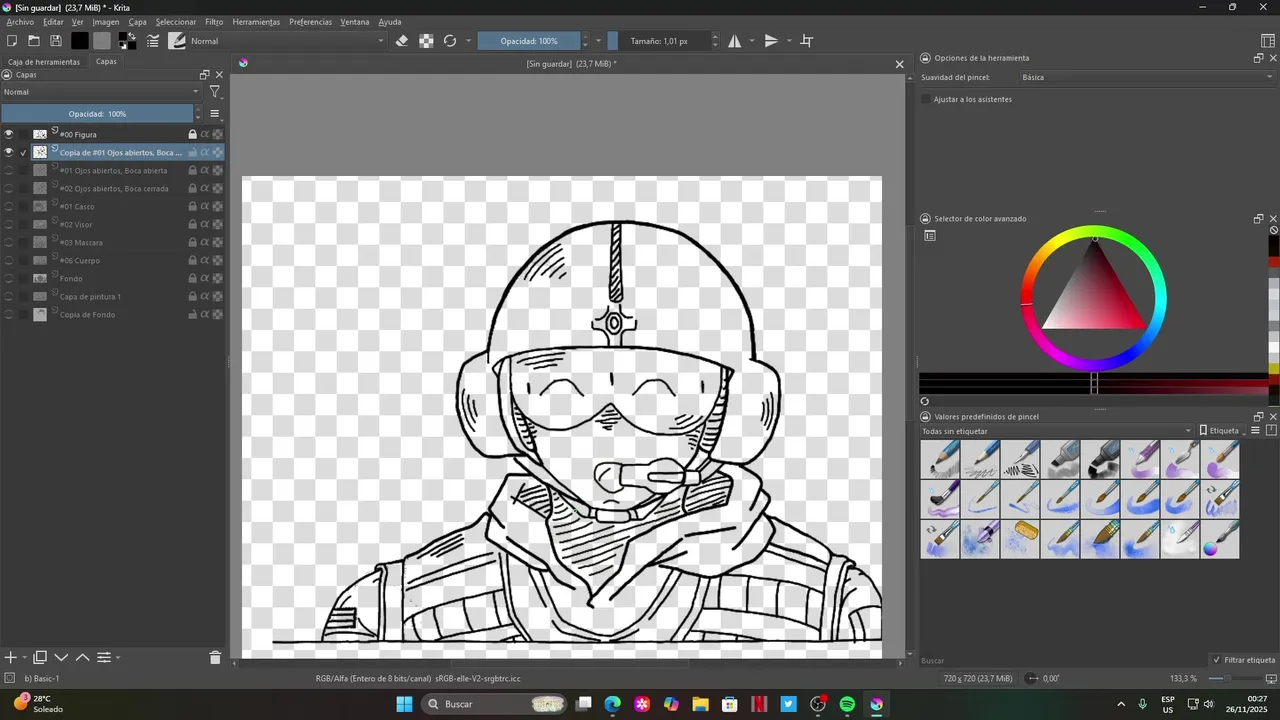
Task: Toggle the Filtrar etiqueta checkbox
Action: [1216, 660]
